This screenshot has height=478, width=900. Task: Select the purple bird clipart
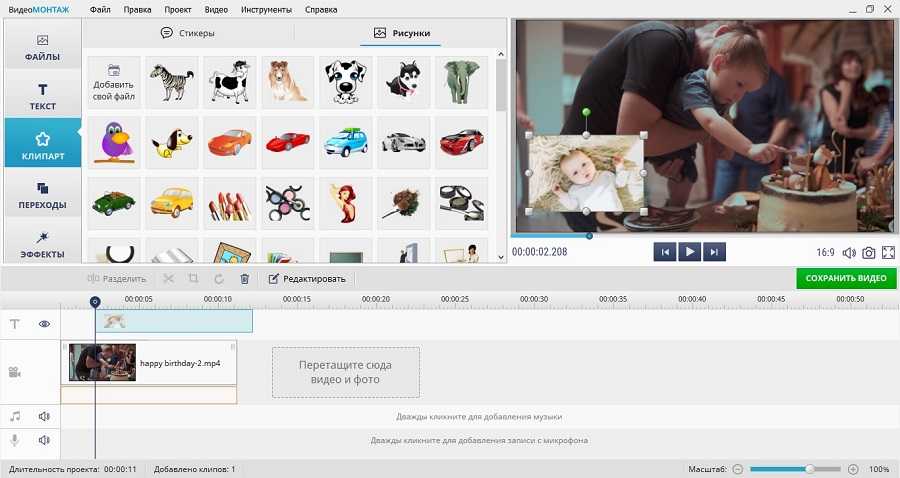pos(114,143)
